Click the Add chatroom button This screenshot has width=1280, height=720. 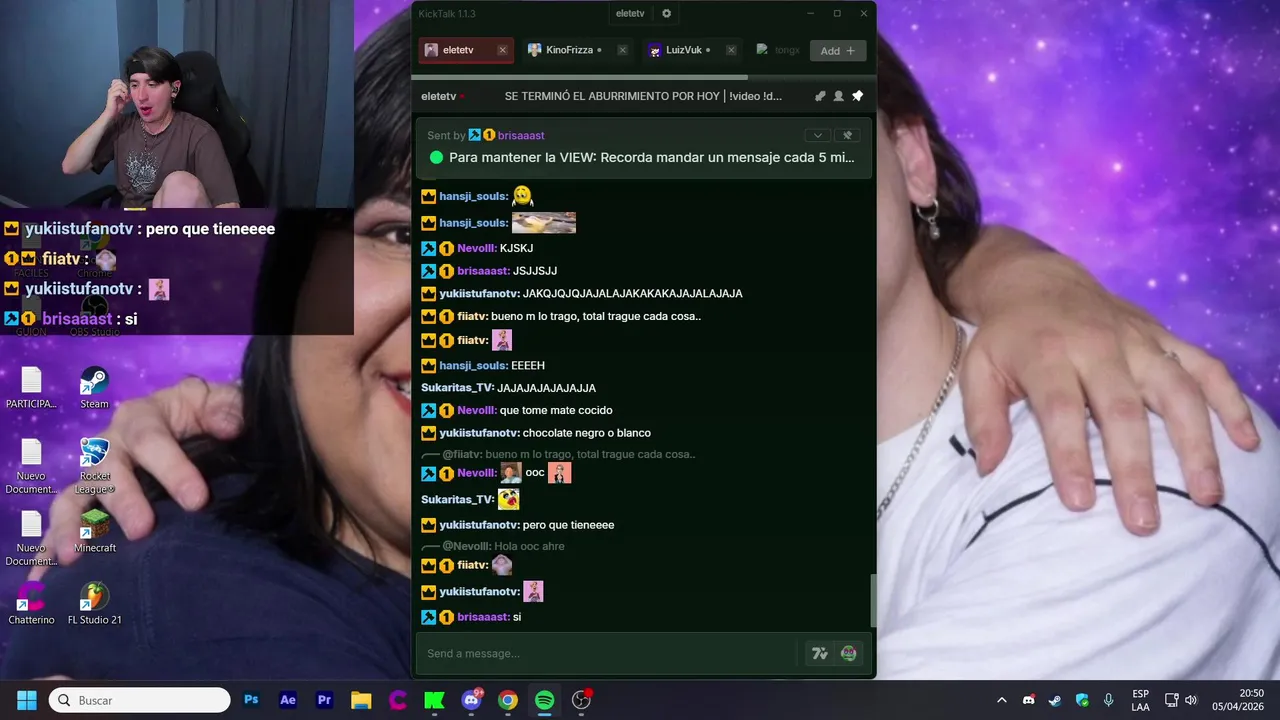click(x=838, y=50)
